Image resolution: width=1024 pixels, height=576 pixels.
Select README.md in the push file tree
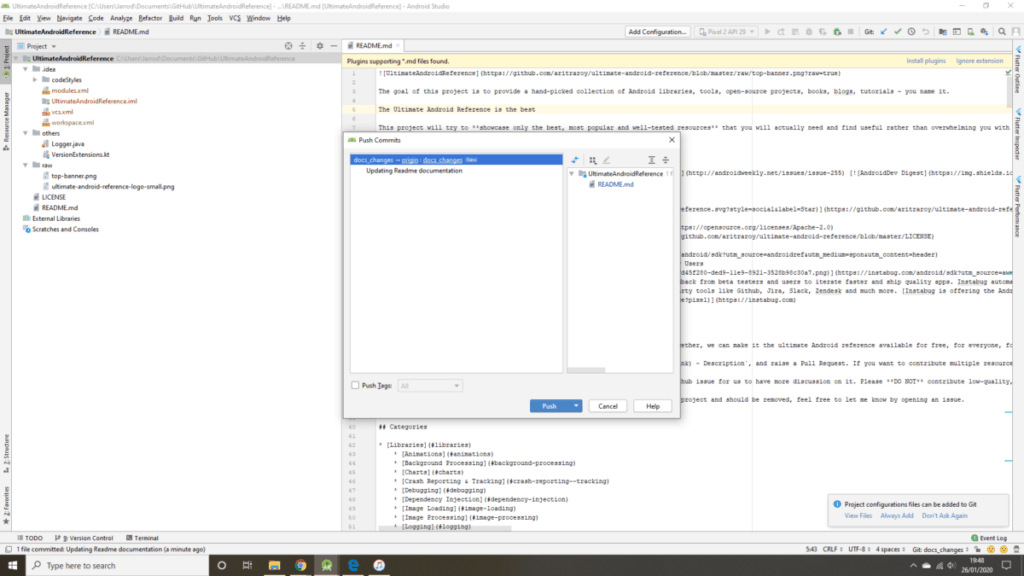pos(615,184)
